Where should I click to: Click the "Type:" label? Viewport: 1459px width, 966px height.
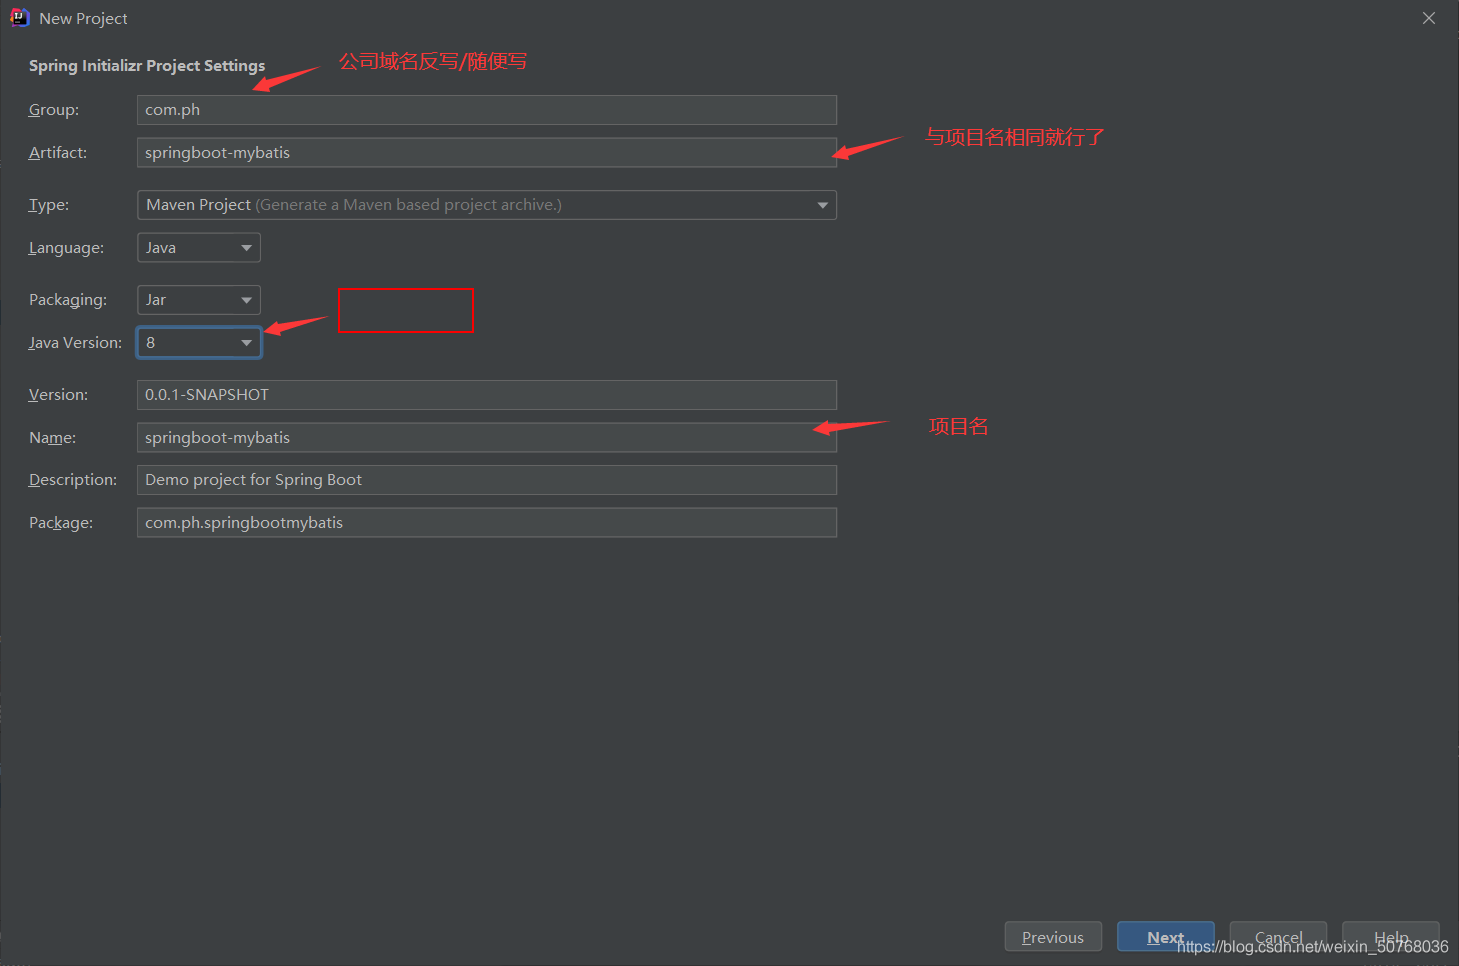click(x=49, y=205)
